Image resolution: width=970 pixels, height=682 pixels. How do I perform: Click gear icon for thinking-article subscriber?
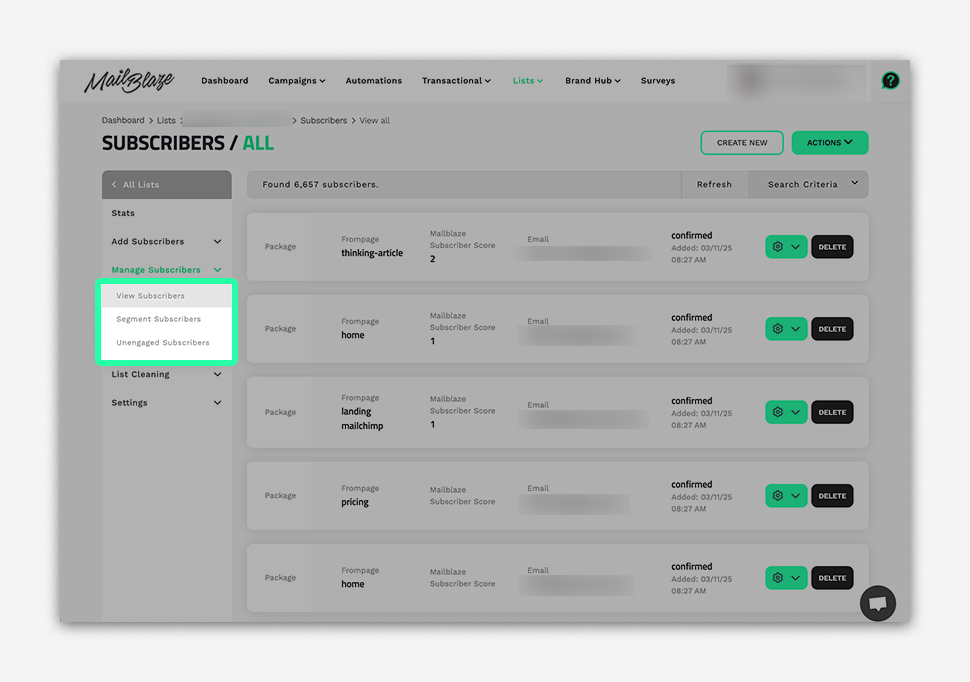point(778,247)
